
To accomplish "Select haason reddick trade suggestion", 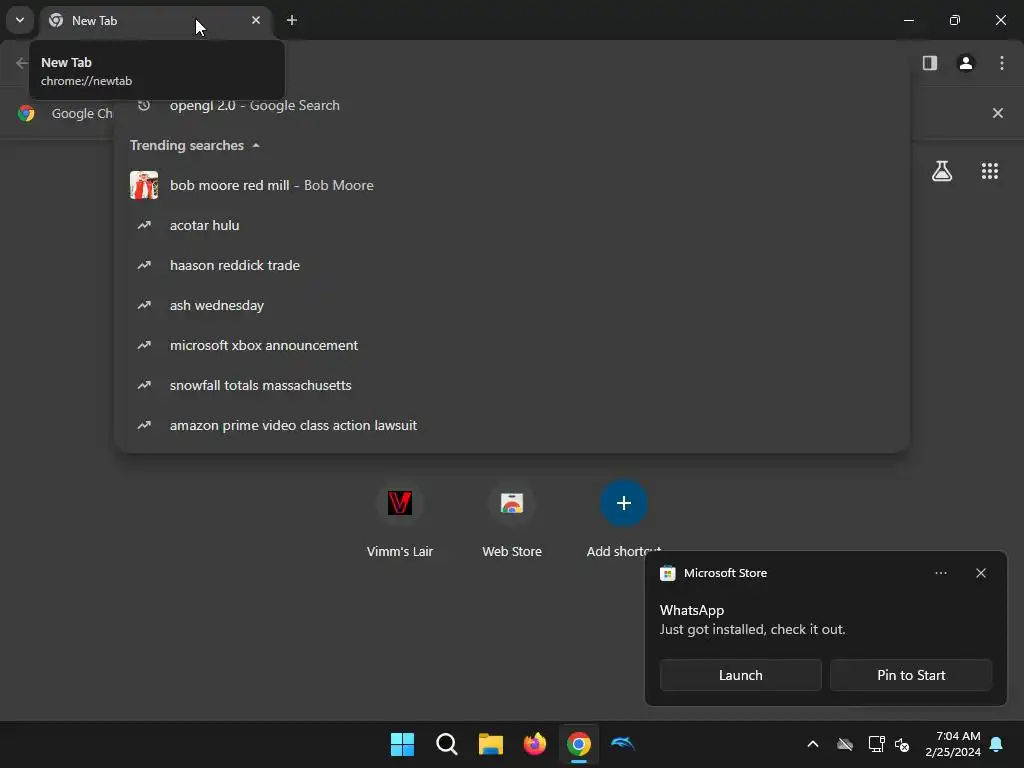I will pos(512,265).
